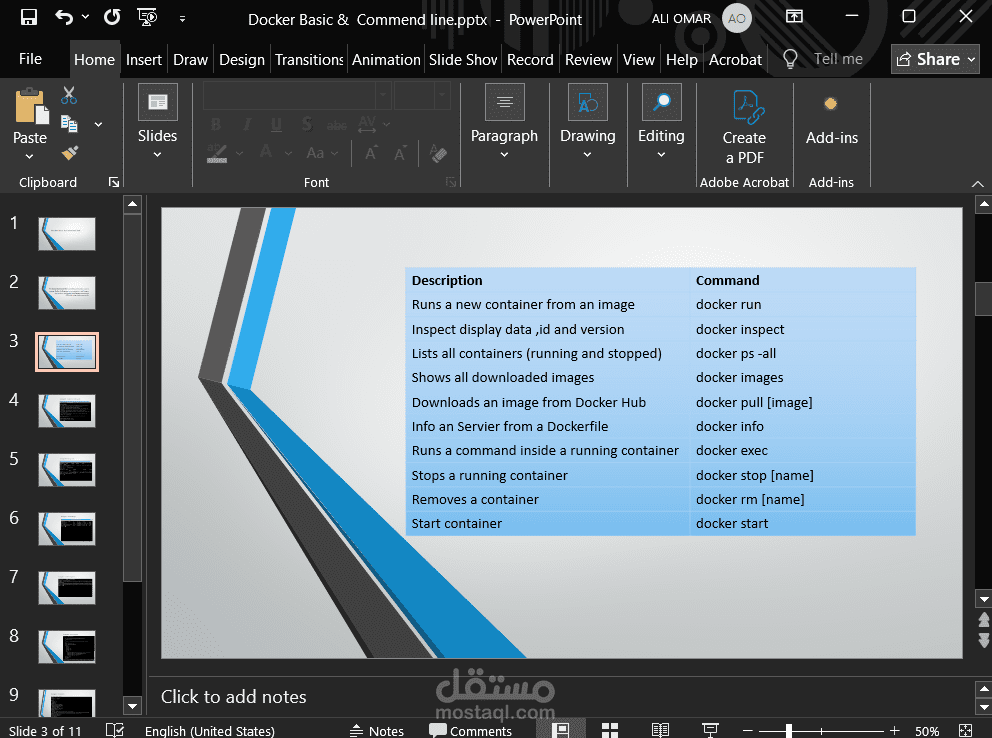
Task: Select slide 8 thumbnail
Action: click(x=67, y=647)
